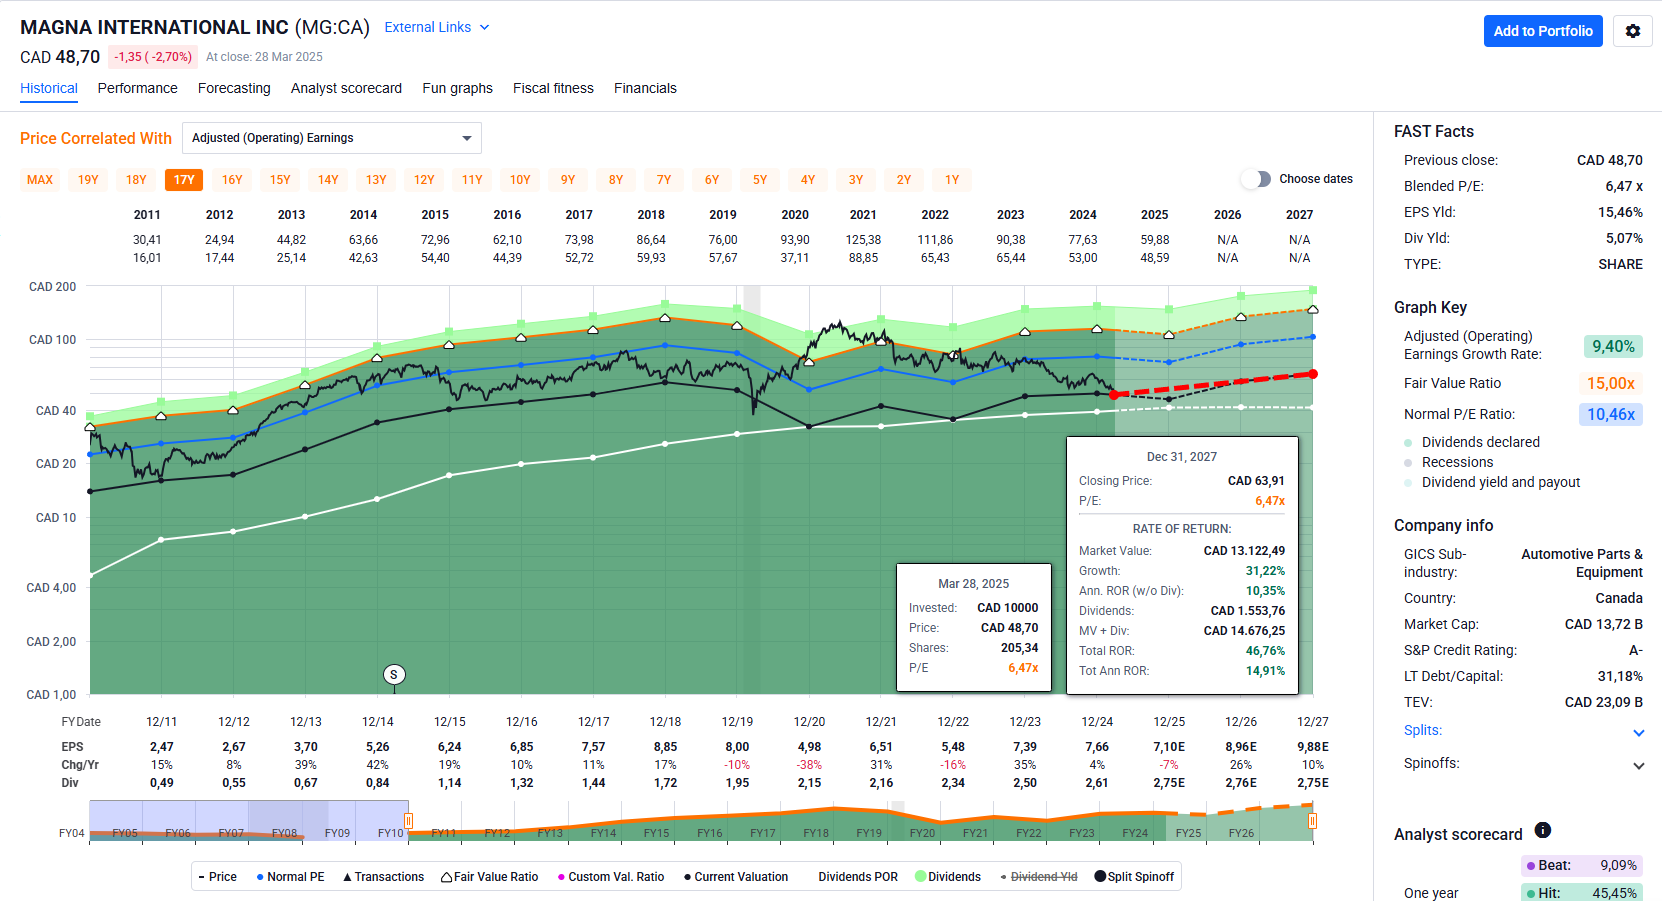Switch to the Forecasting tab
Screen dimensions: 1662x901
tap(234, 88)
